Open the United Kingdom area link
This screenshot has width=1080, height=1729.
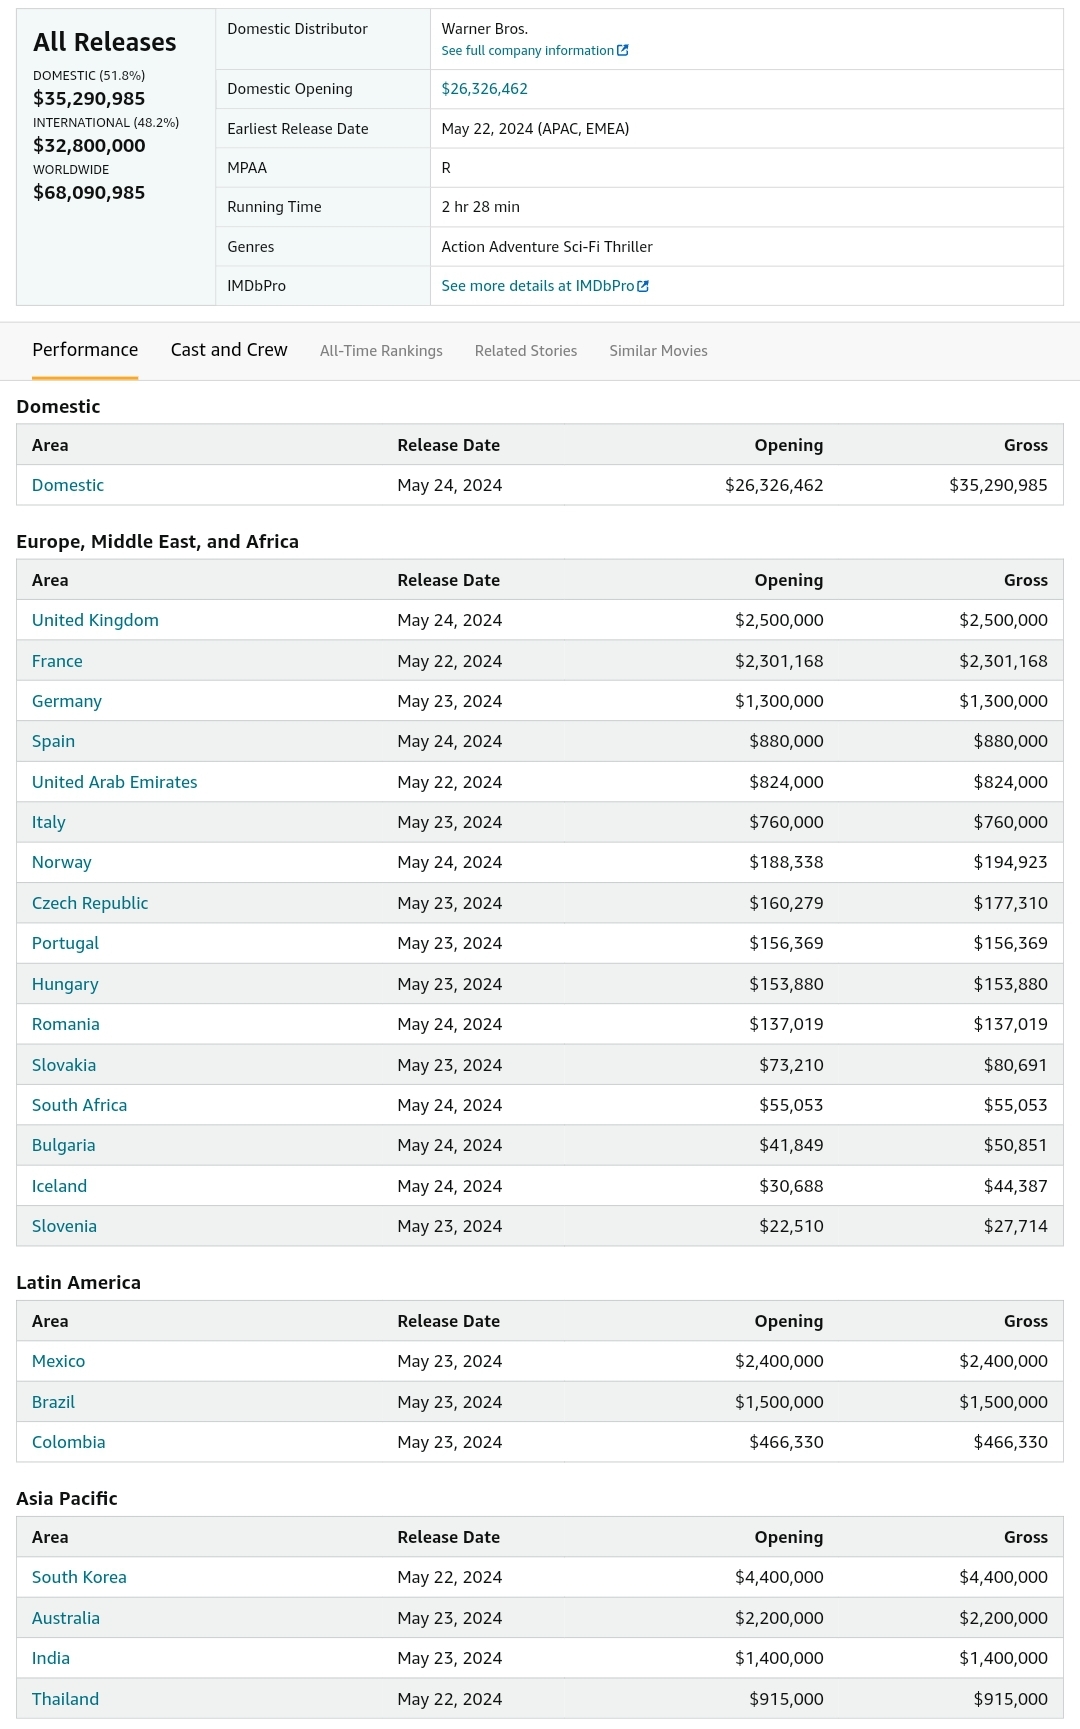95,620
